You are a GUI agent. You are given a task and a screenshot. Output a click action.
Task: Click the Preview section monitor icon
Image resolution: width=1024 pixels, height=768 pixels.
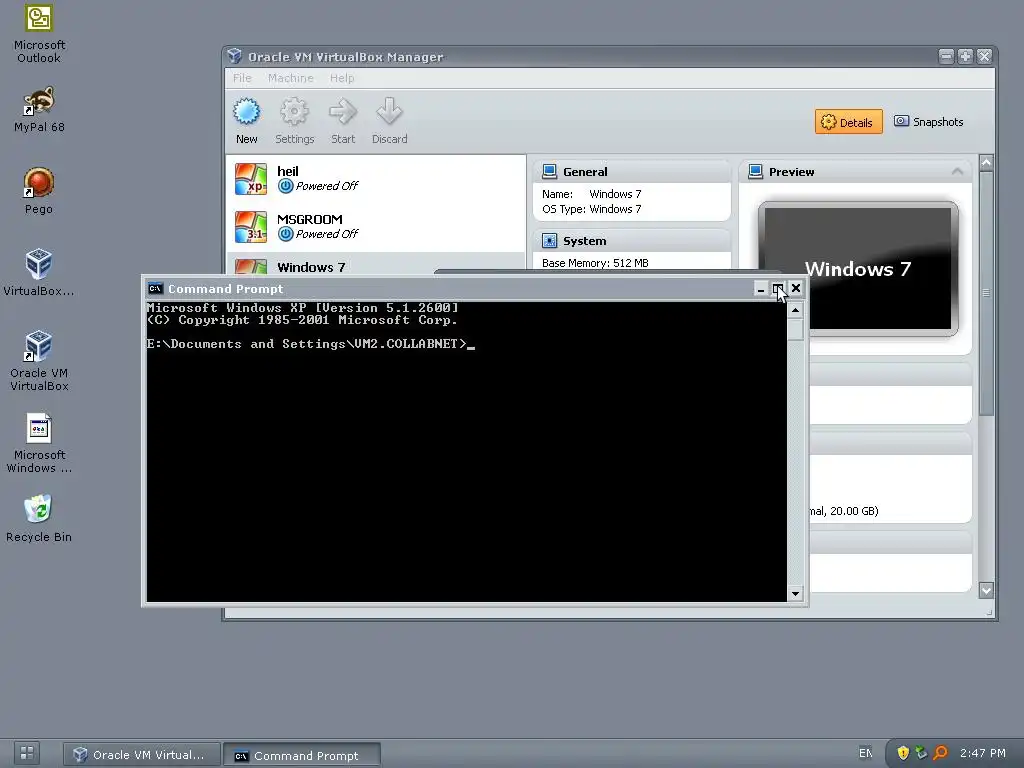(x=756, y=172)
